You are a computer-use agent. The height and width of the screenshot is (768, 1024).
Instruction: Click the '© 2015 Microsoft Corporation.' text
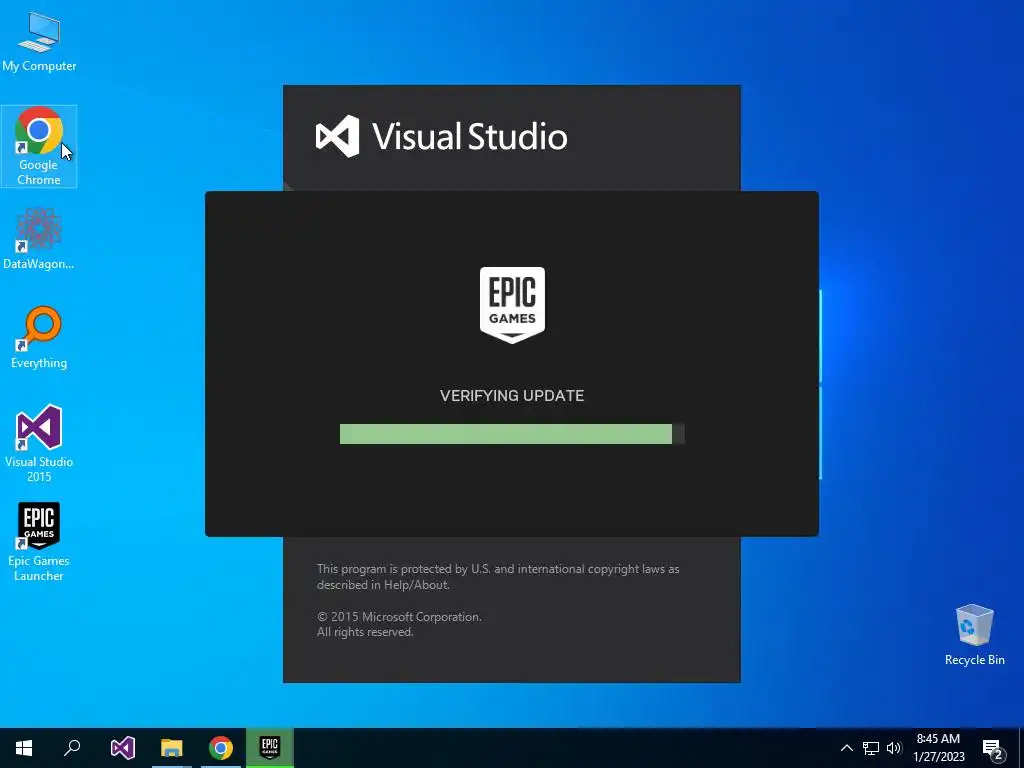(x=399, y=616)
